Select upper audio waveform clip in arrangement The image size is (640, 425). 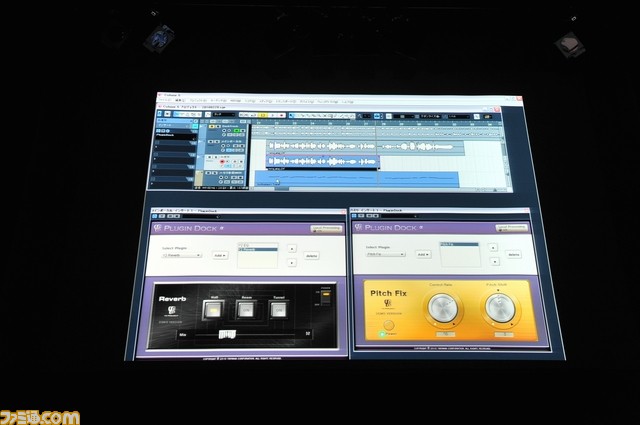365,147
